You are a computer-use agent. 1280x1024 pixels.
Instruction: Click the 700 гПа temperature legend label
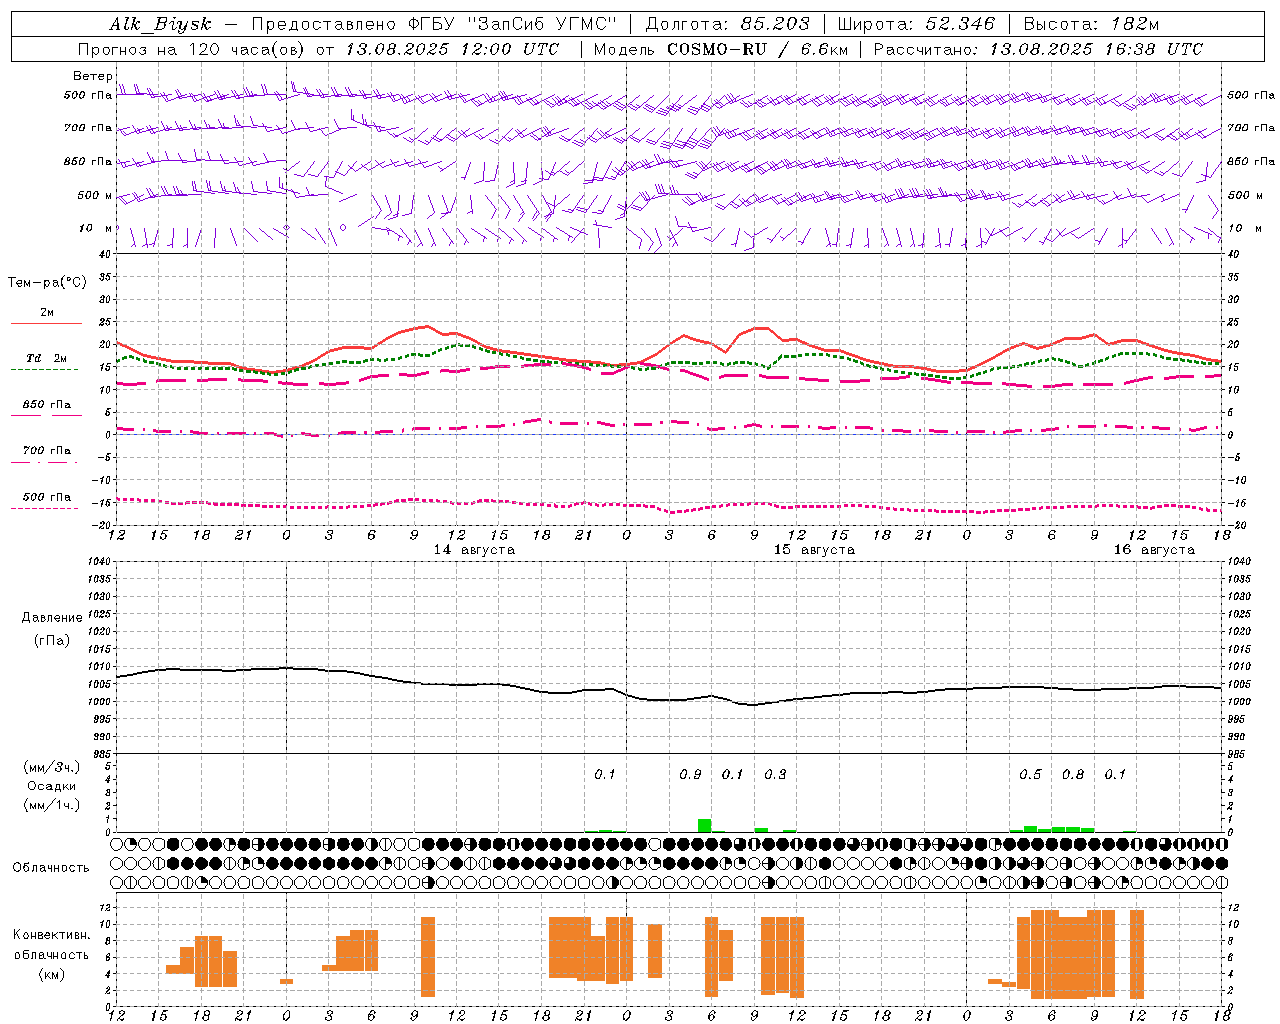pyautogui.click(x=46, y=451)
